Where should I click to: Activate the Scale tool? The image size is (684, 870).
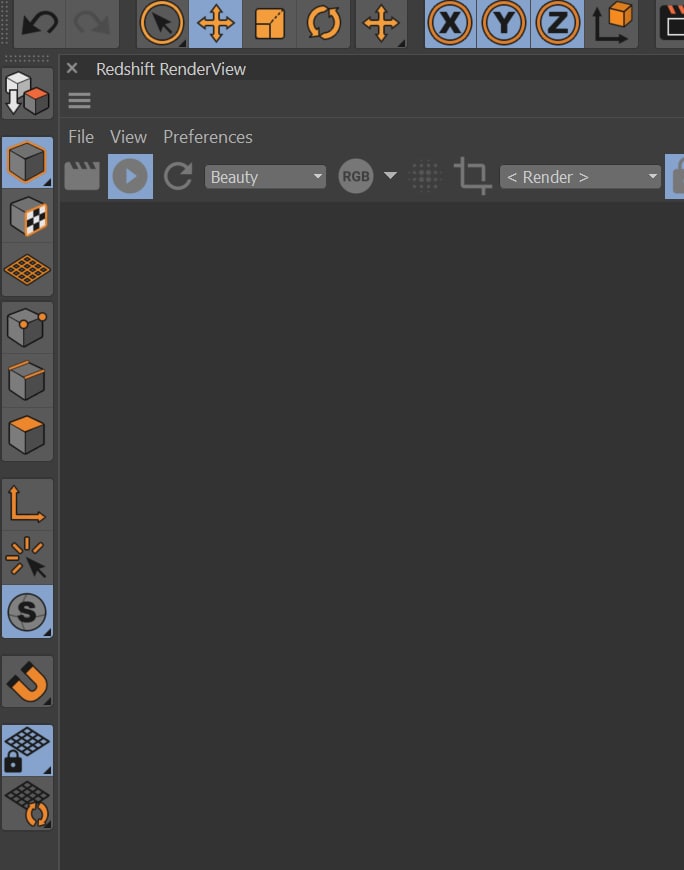pos(269,23)
